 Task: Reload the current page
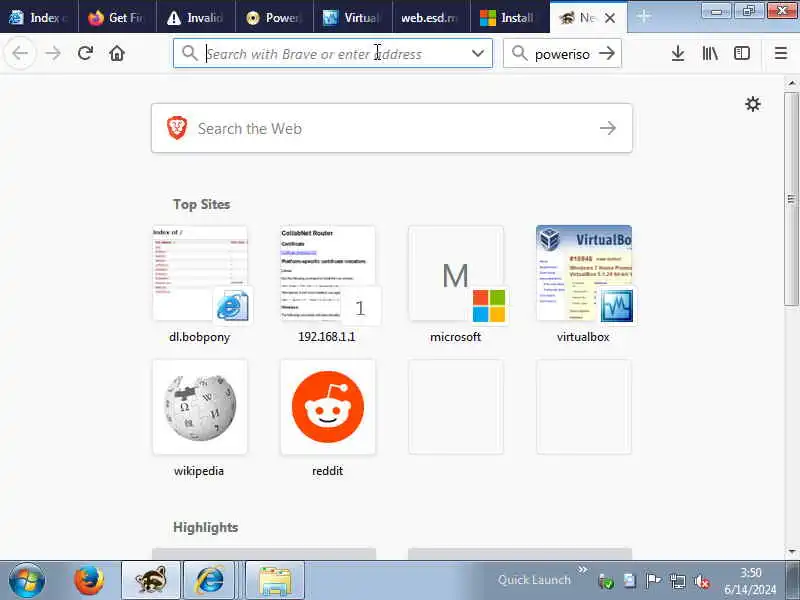coord(85,53)
